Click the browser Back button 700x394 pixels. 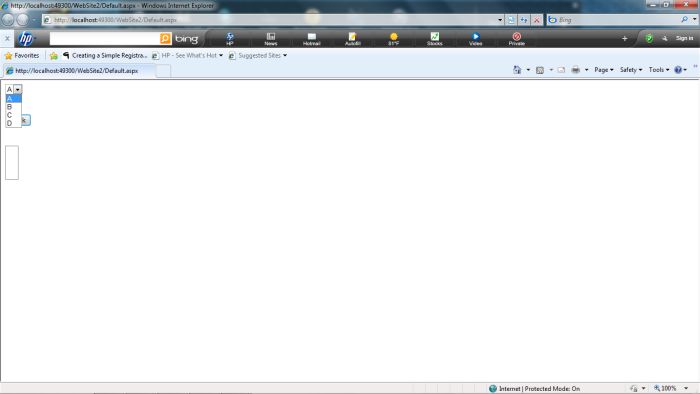pos(8,20)
